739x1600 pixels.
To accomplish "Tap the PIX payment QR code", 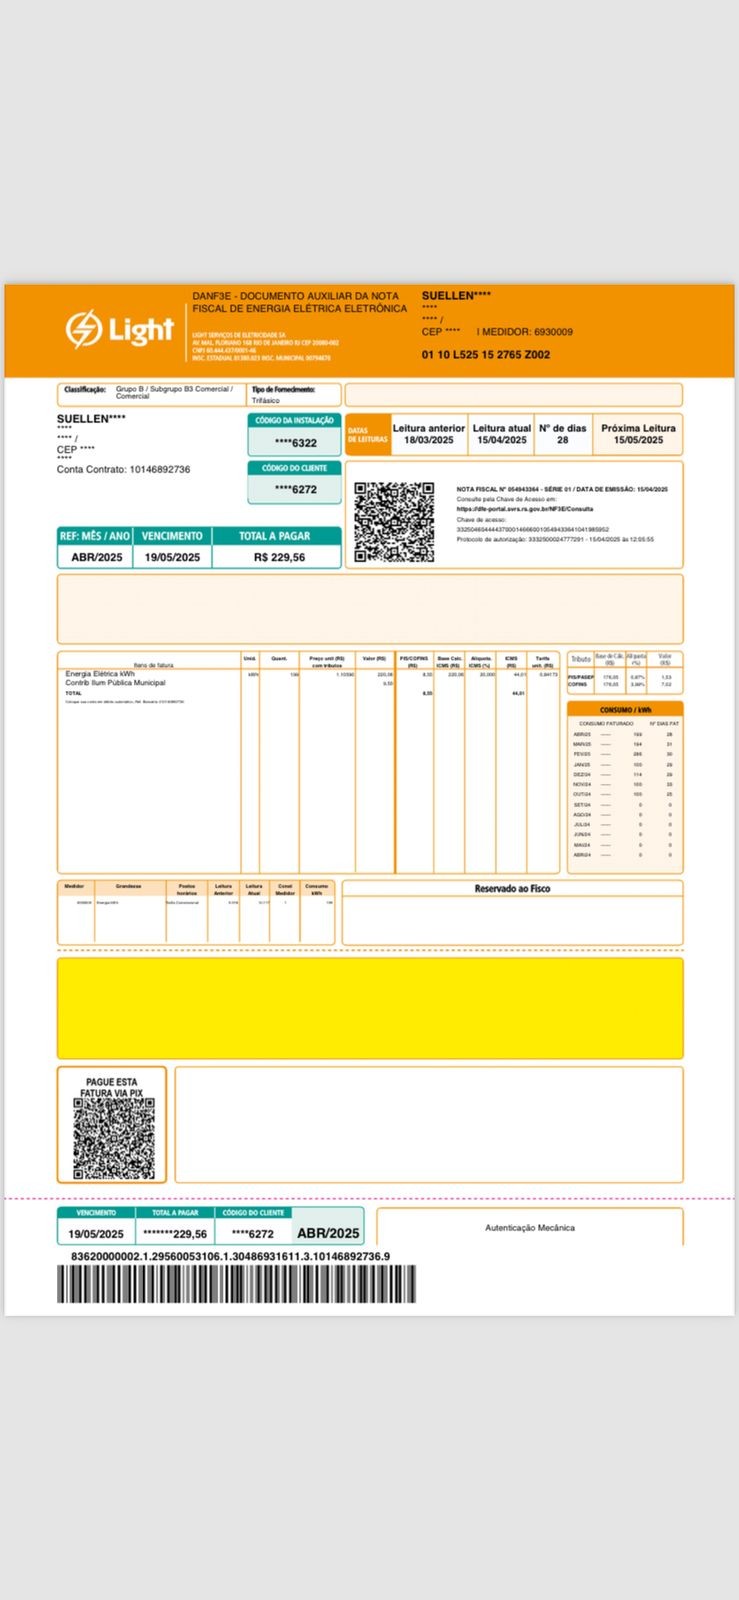I will [x=113, y=1140].
